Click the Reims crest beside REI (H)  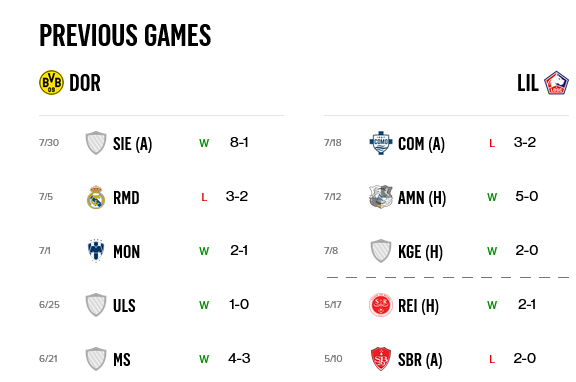point(381,305)
